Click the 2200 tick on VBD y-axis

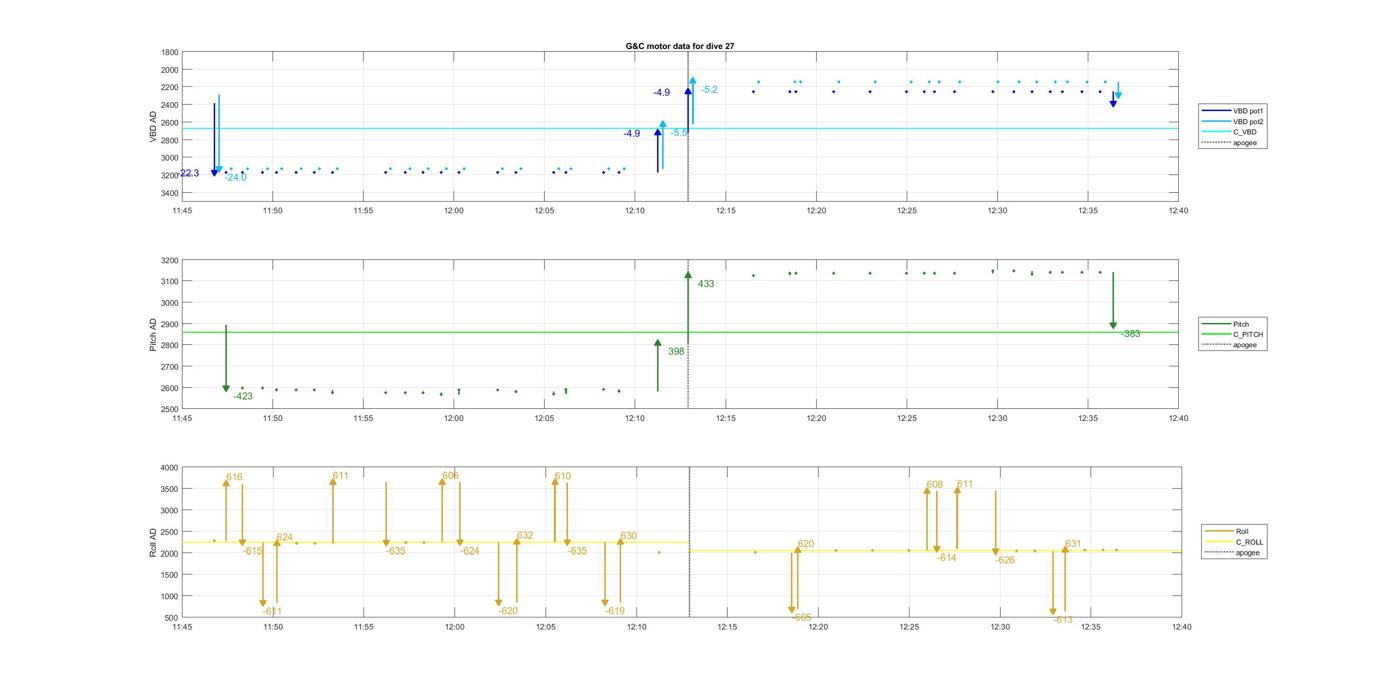[170, 87]
